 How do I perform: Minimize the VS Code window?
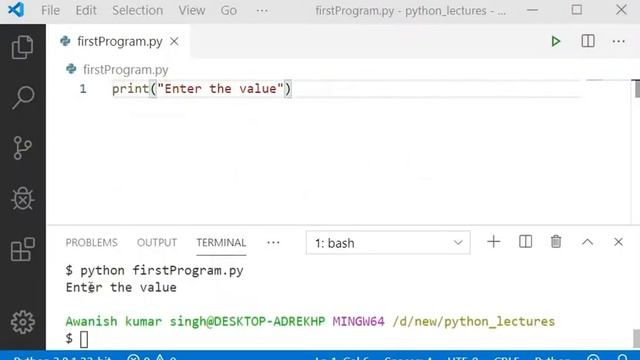tap(532, 10)
